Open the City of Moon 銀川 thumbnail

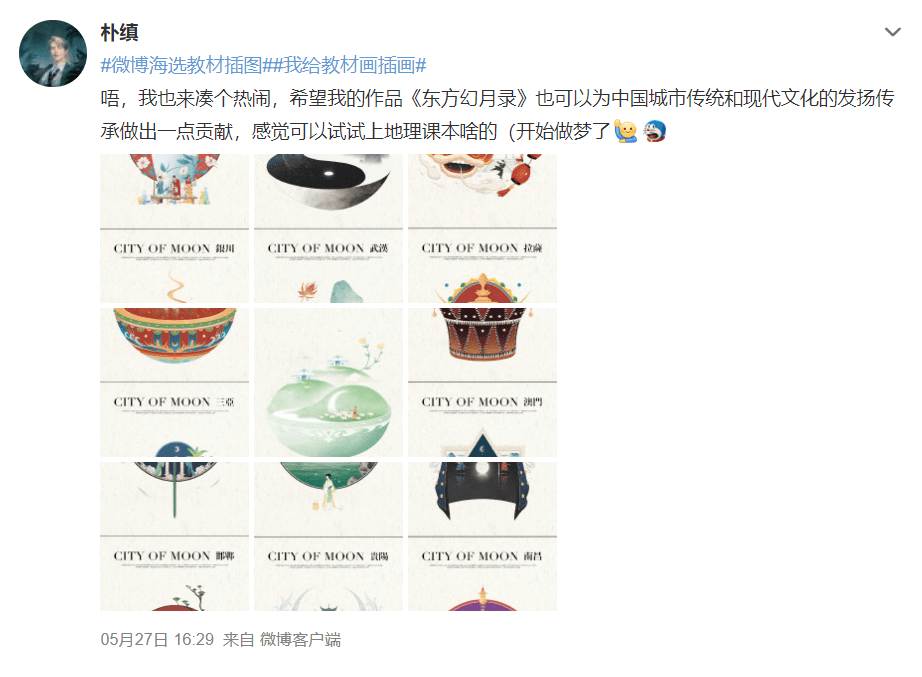coord(175,229)
